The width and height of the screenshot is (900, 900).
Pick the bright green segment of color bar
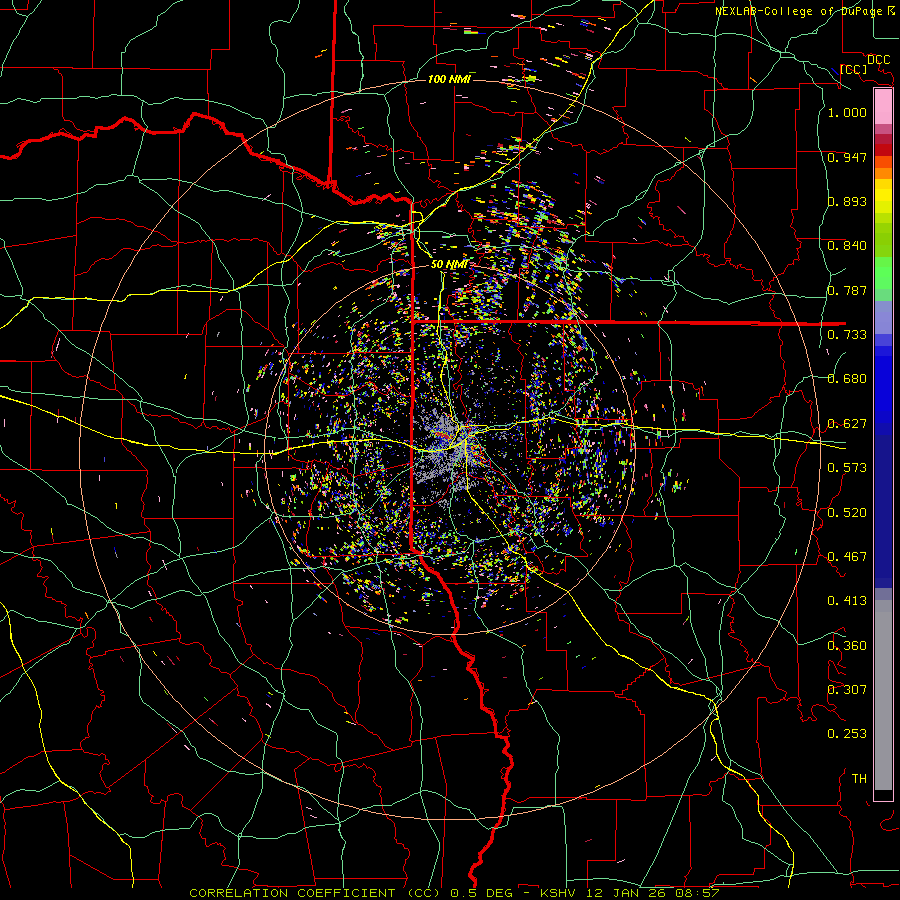[883, 273]
